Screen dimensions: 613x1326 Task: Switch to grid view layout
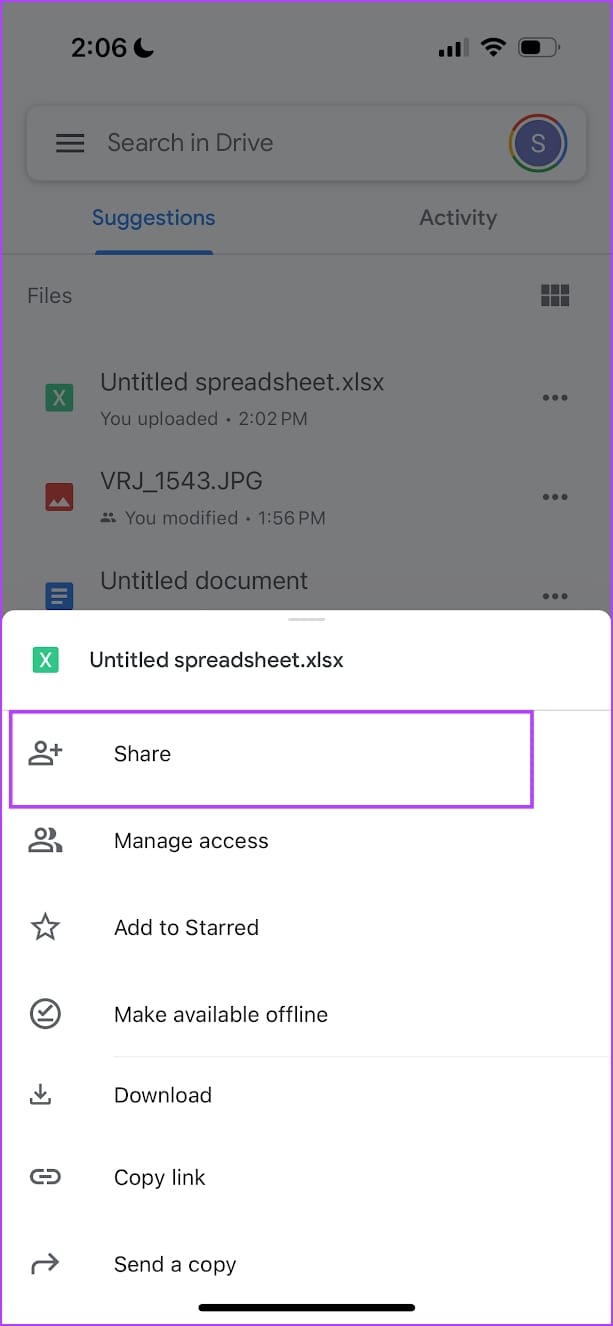[x=555, y=295]
